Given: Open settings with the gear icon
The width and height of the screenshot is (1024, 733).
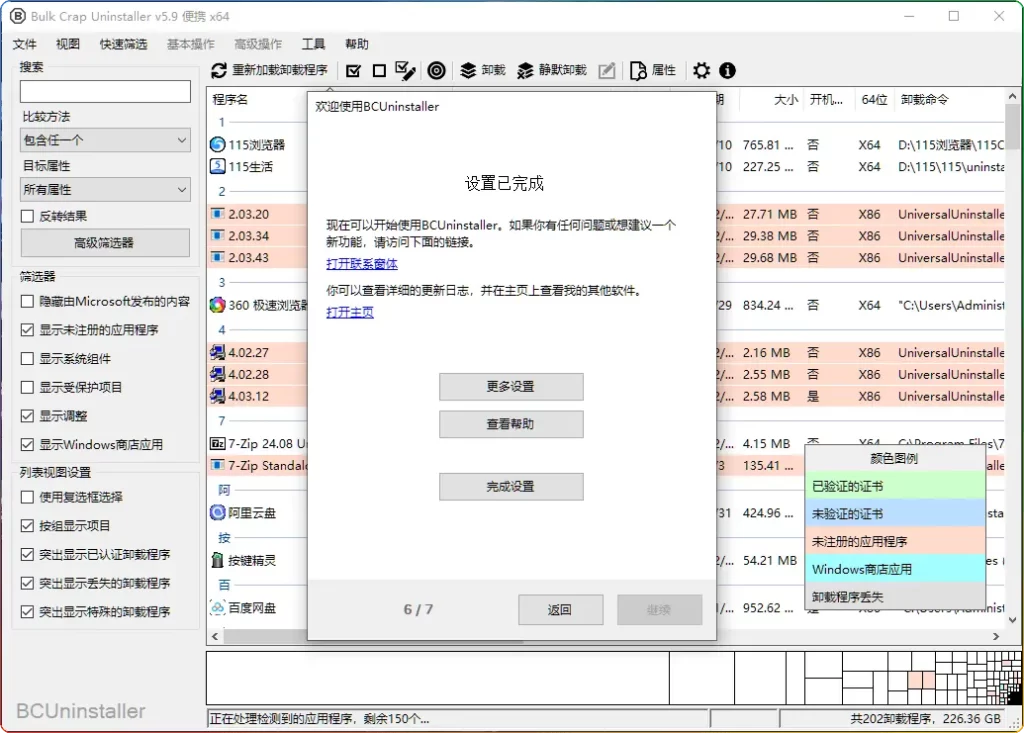Looking at the screenshot, I should pyautogui.click(x=701, y=71).
